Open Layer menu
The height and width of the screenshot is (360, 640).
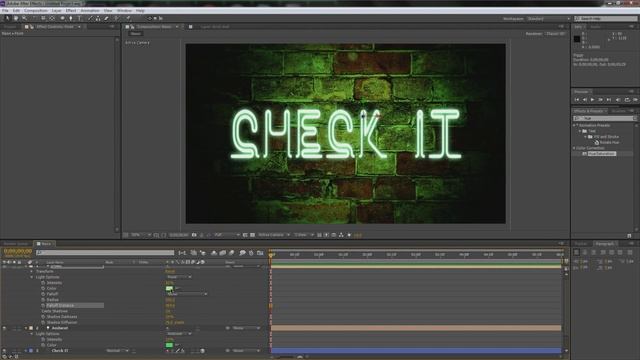tap(56, 11)
